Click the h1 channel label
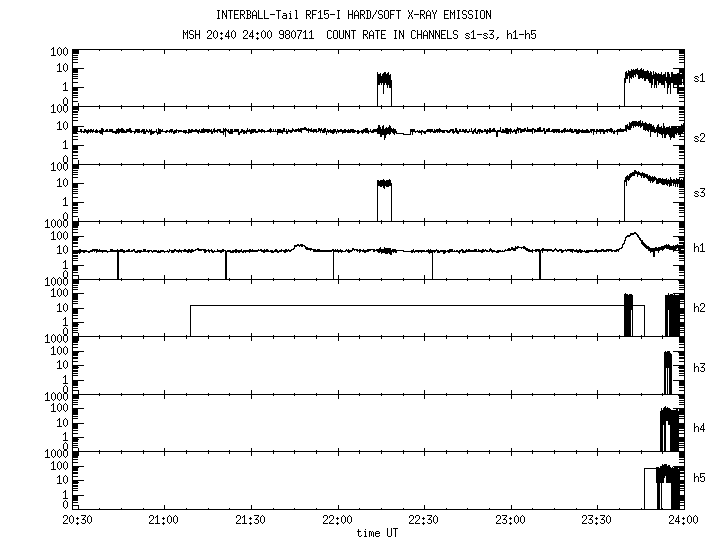The image size is (720, 550). pos(699,248)
